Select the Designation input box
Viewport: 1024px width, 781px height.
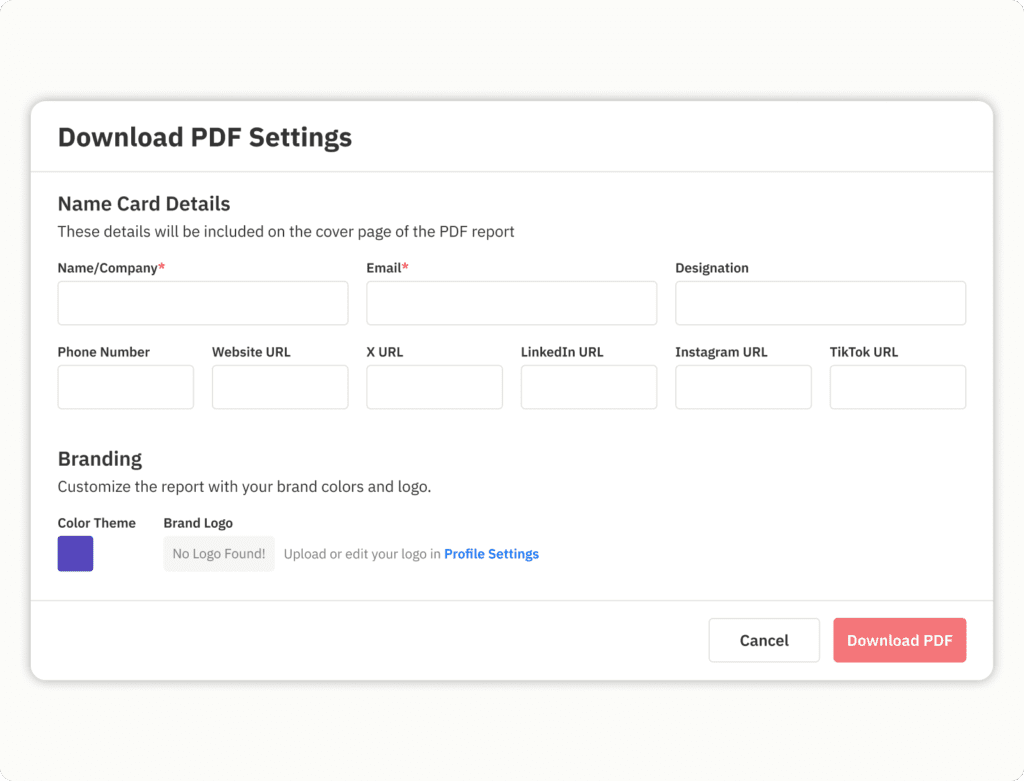[820, 303]
